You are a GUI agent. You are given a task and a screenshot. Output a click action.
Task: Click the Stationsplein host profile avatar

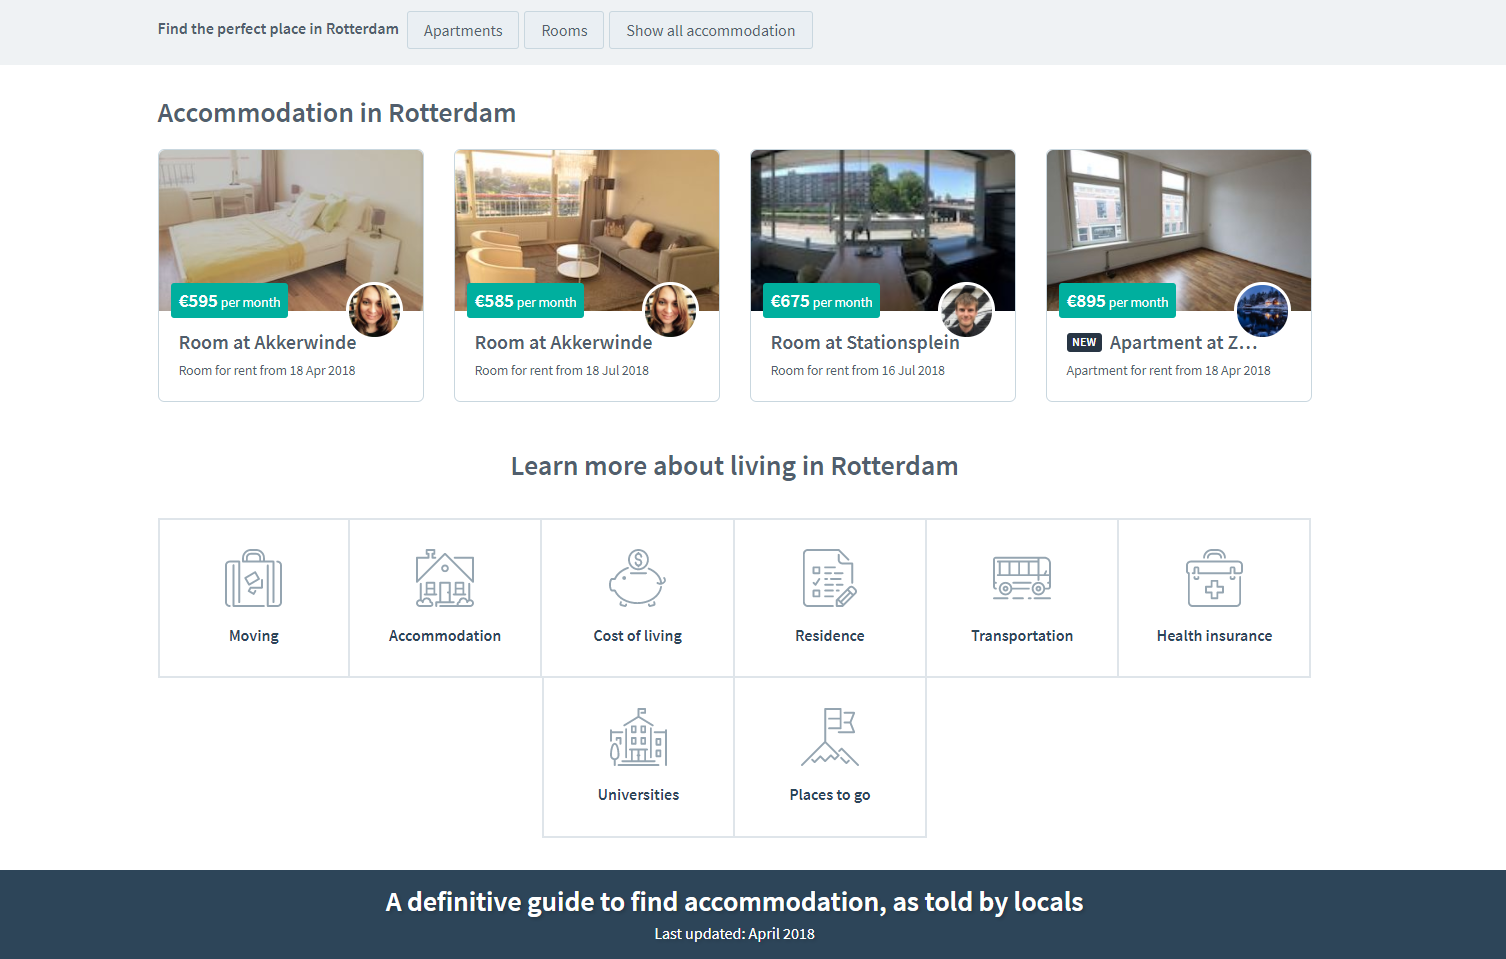966,310
